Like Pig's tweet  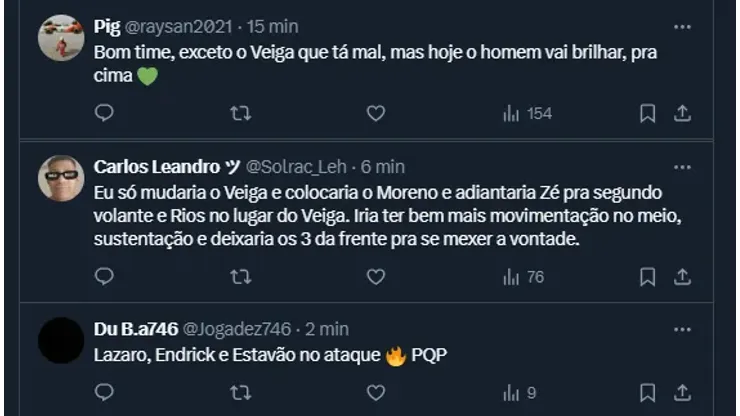pos(375,114)
